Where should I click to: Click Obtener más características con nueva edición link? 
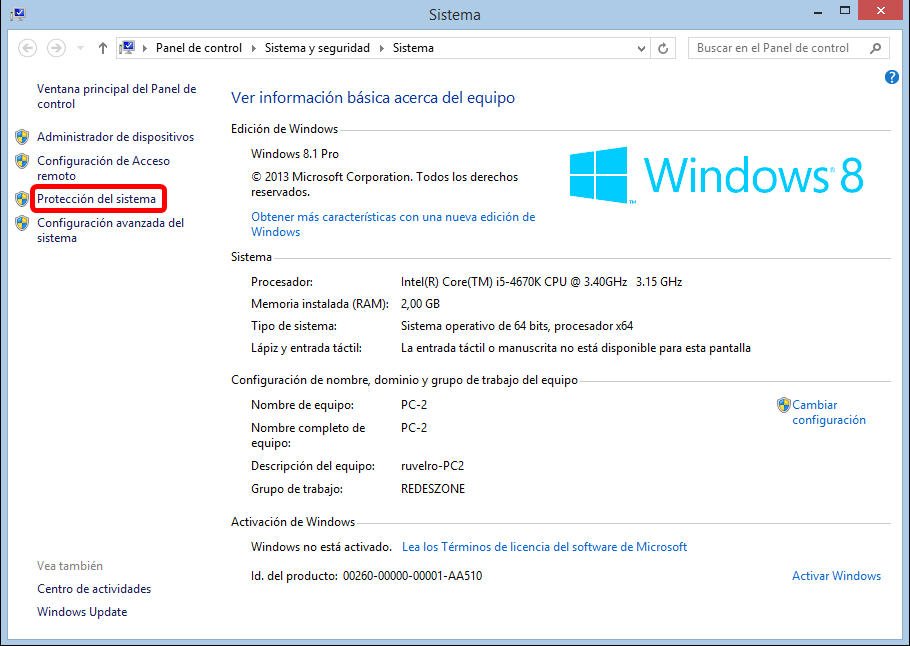pos(393,224)
